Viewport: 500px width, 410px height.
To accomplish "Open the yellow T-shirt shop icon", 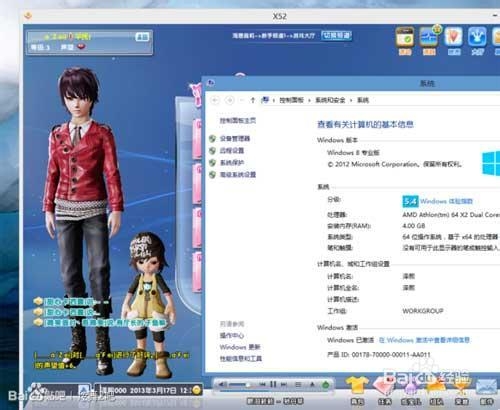I will pos(357,386).
